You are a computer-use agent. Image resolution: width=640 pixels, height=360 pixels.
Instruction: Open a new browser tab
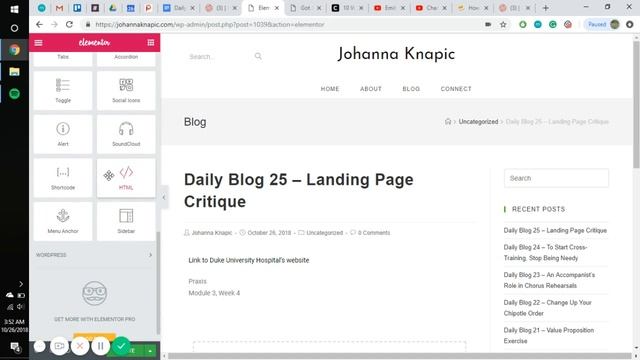click(x=545, y=8)
